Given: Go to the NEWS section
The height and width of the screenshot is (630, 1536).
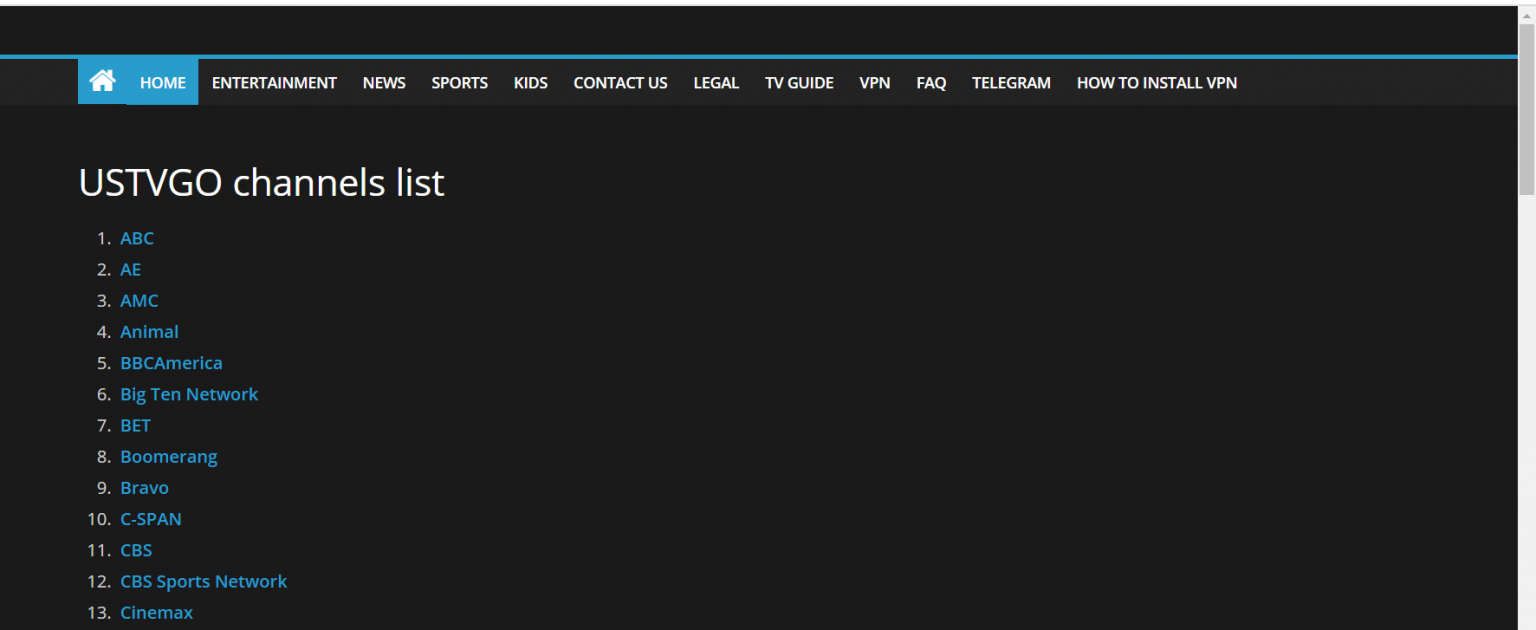Looking at the screenshot, I should [384, 82].
